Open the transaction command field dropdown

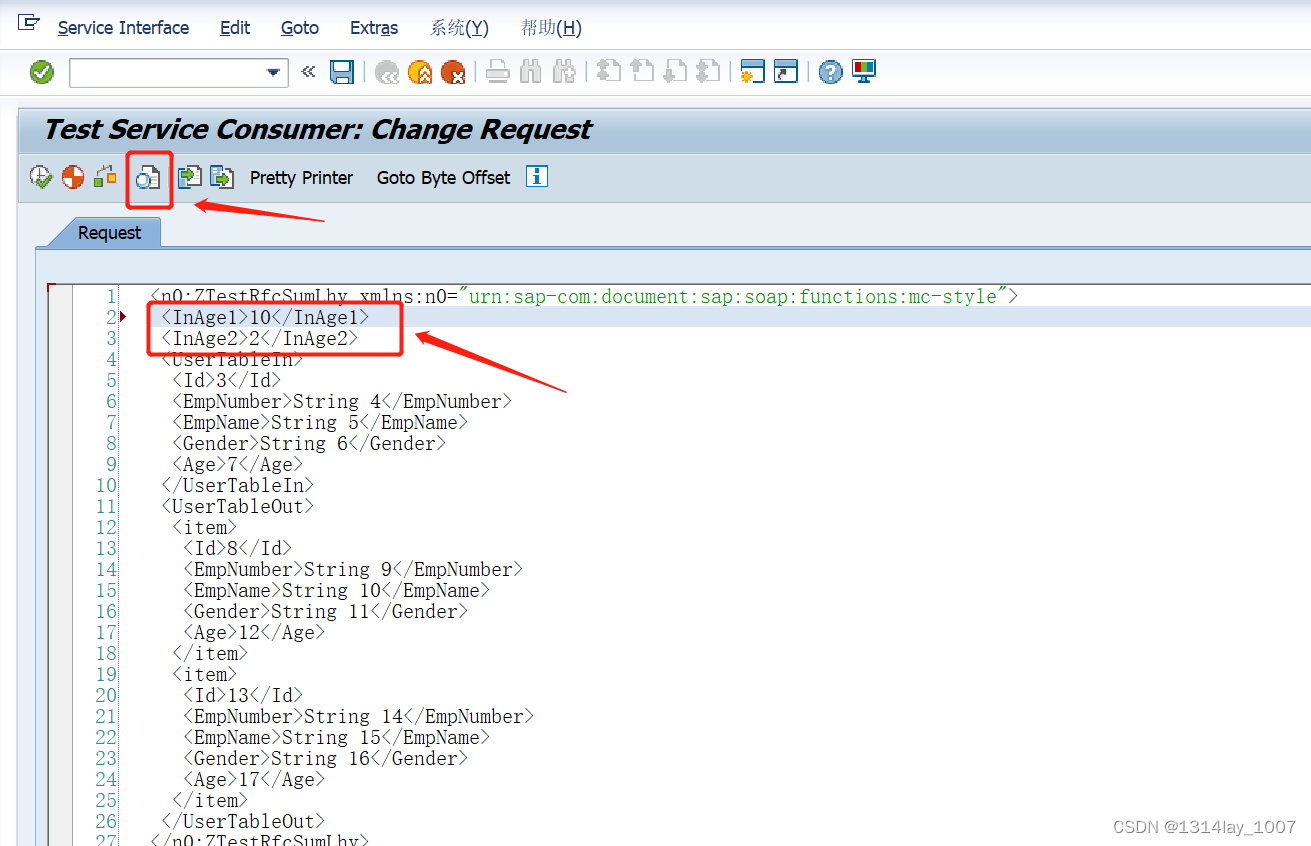pyautogui.click(x=273, y=73)
